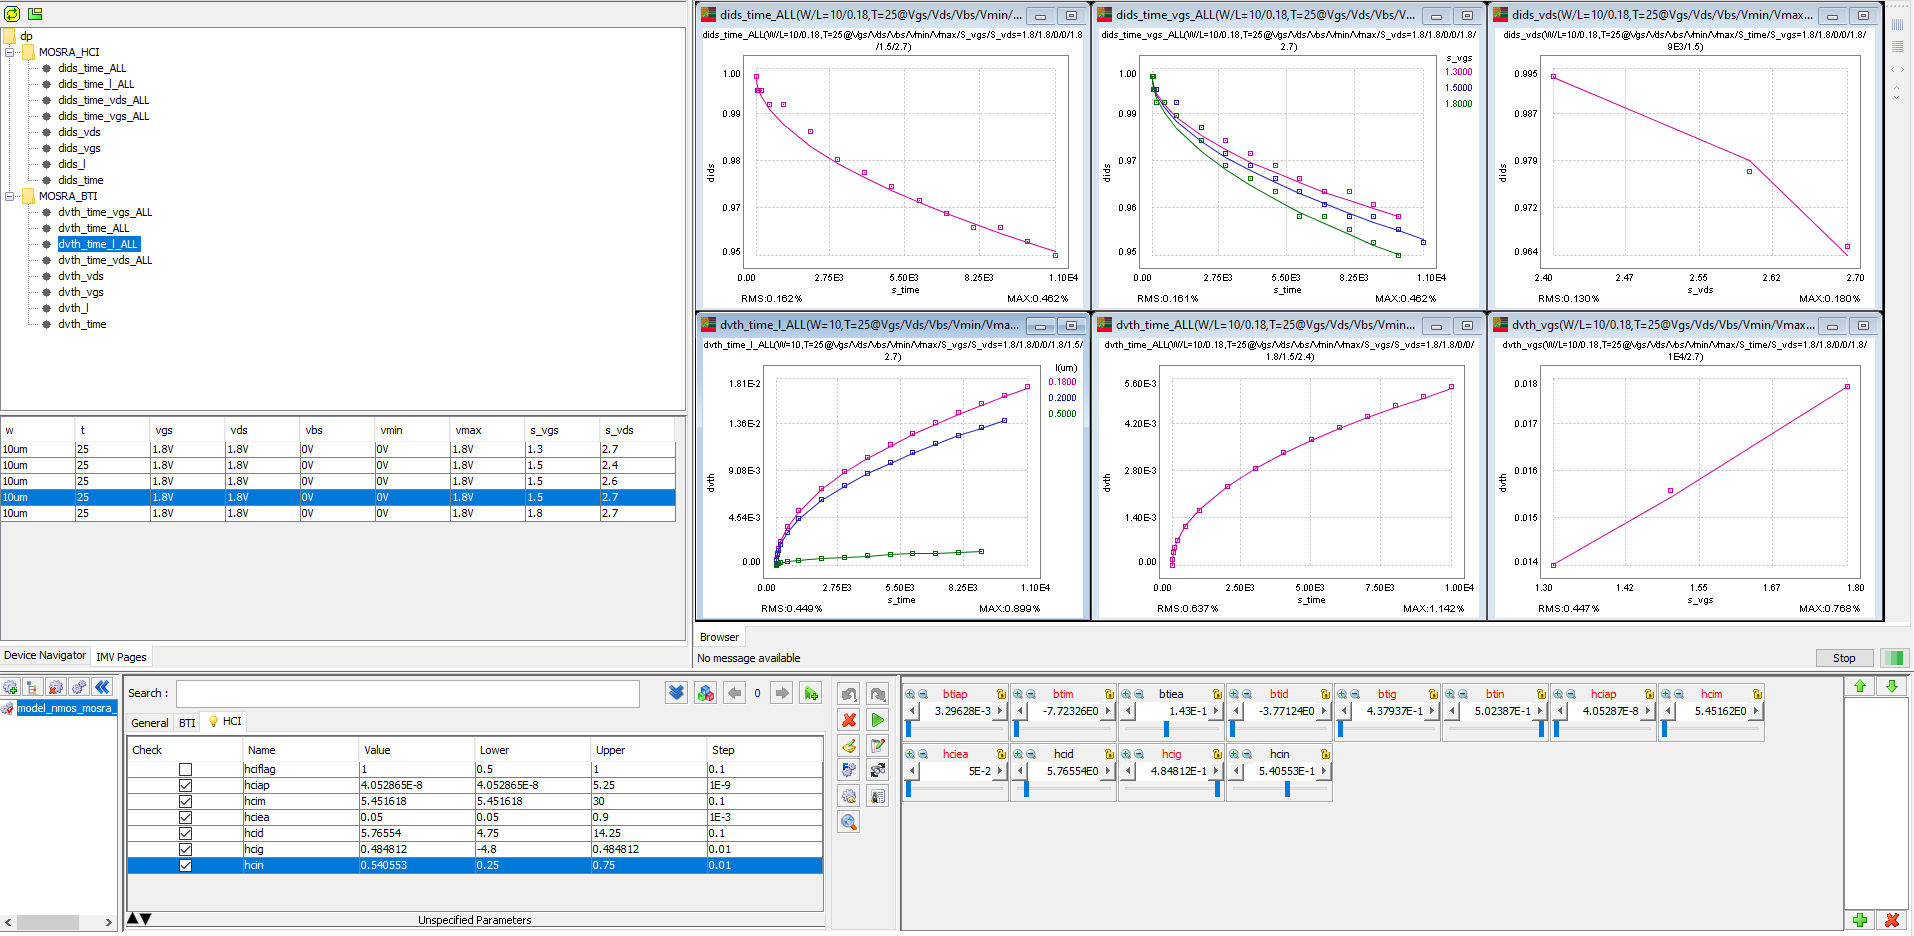Run the simulation with the green play icon
Image resolution: width=1914 pixels, height=936 pixels.
pos(878,720)
